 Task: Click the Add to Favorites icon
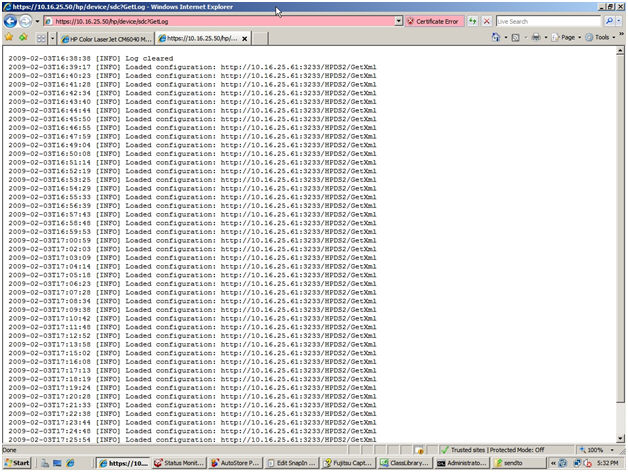click(22, 38)
